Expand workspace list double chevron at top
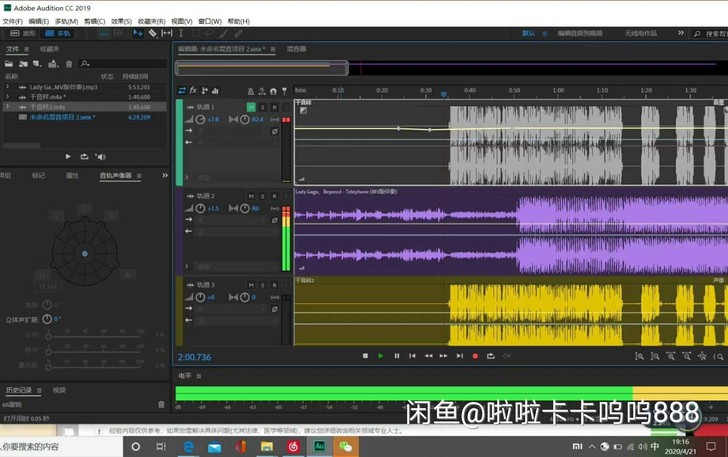This screenshot has width=728, height=457. point(681,33)
